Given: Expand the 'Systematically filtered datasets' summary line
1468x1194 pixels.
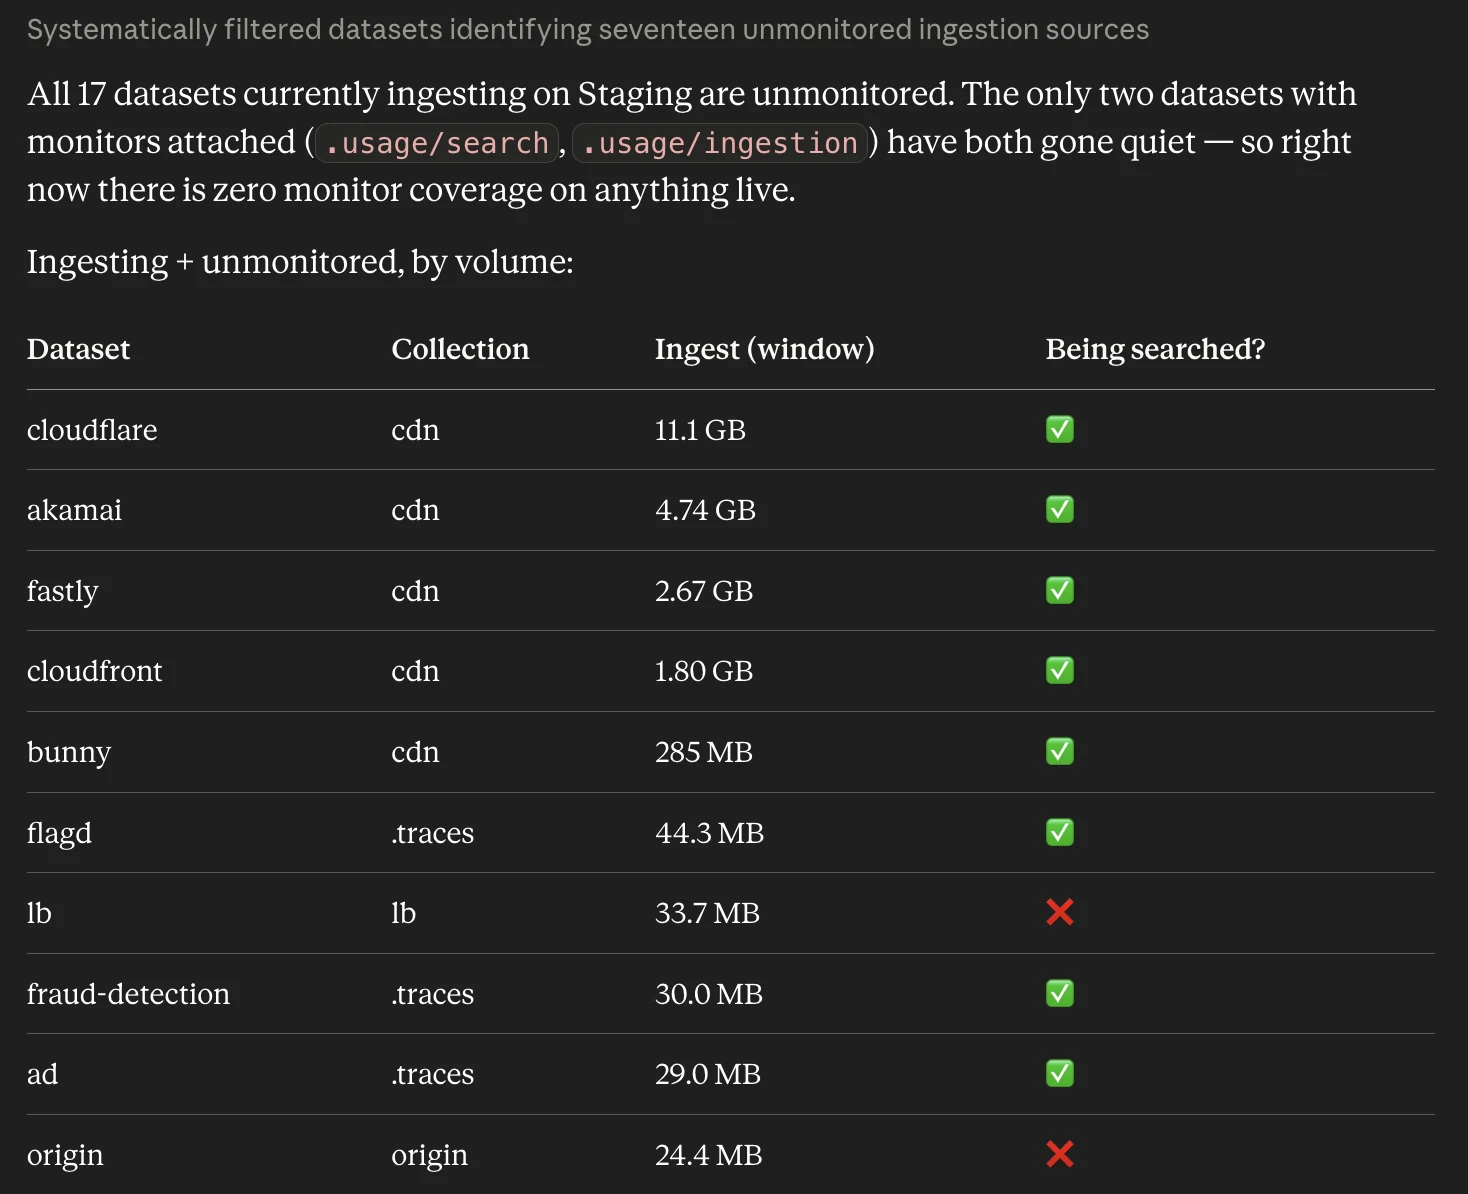Looking at the screenshot, I should (x=588, y=30).
